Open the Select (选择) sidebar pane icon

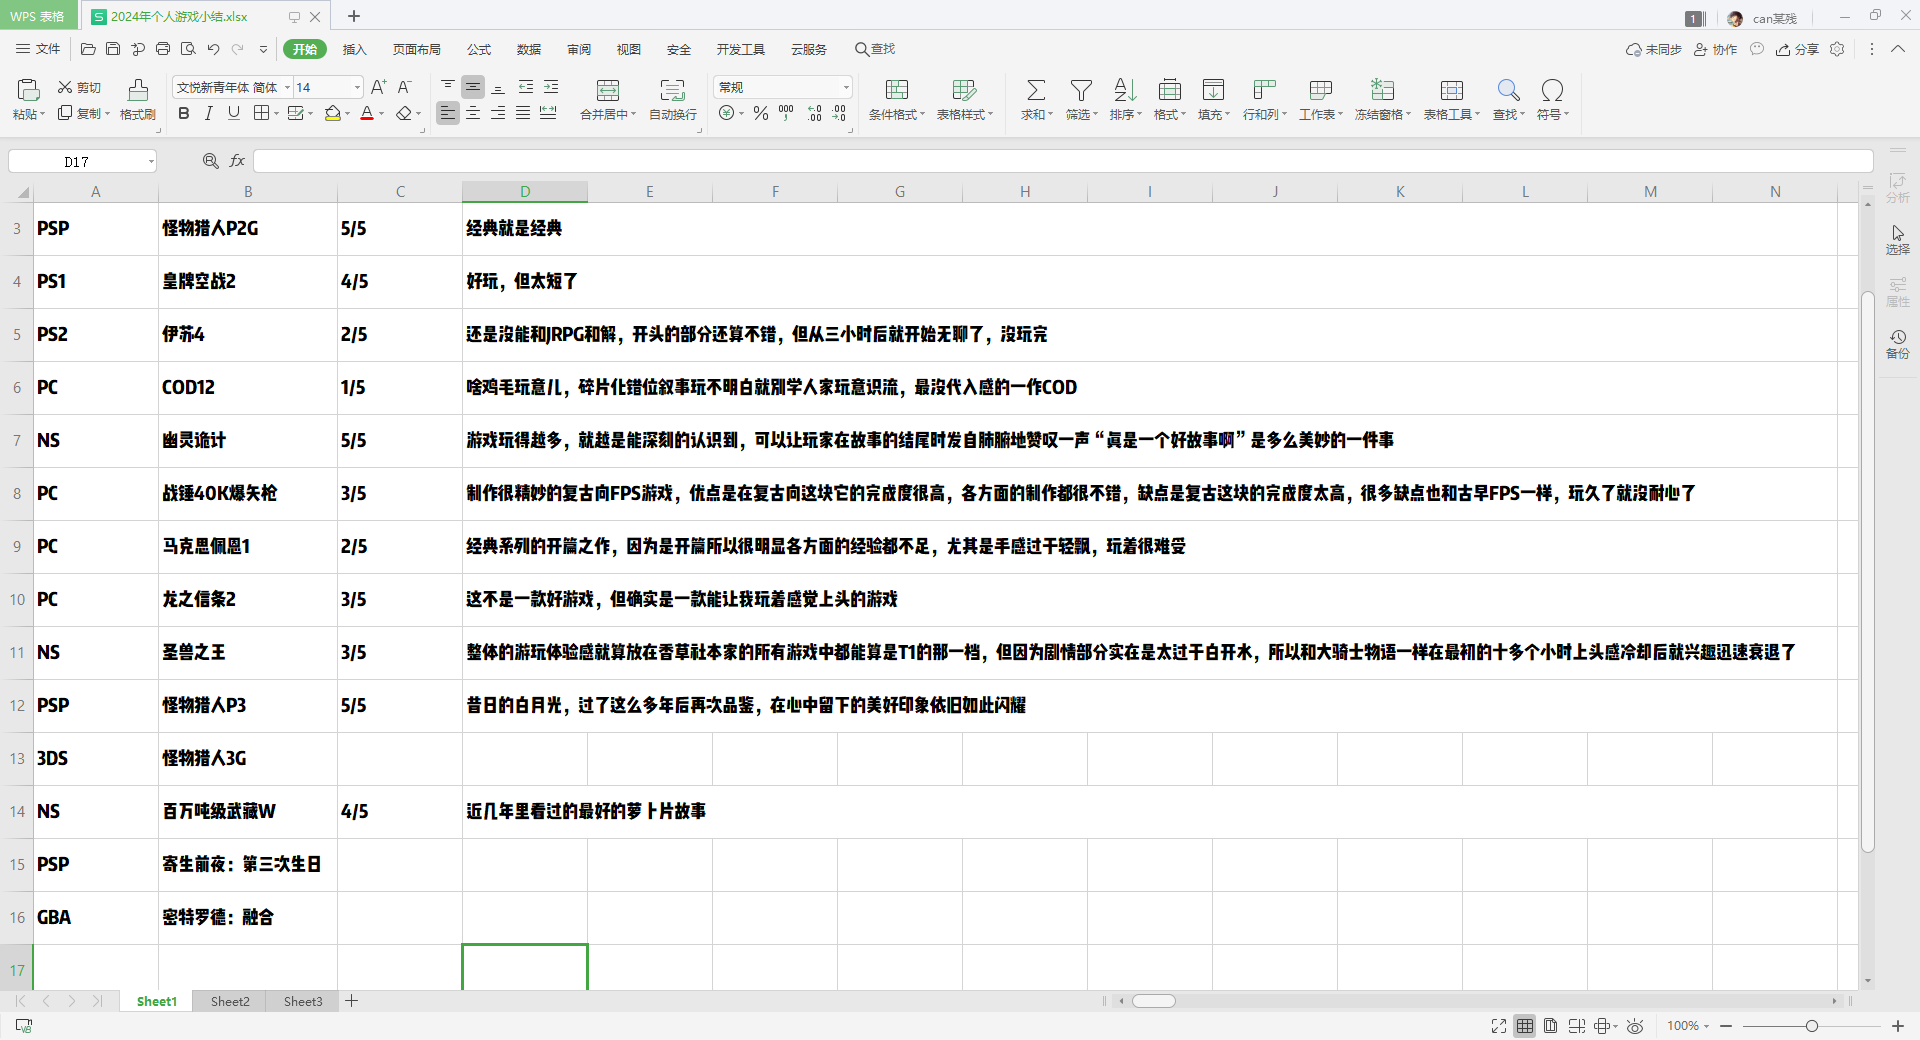pos(1897,239)
